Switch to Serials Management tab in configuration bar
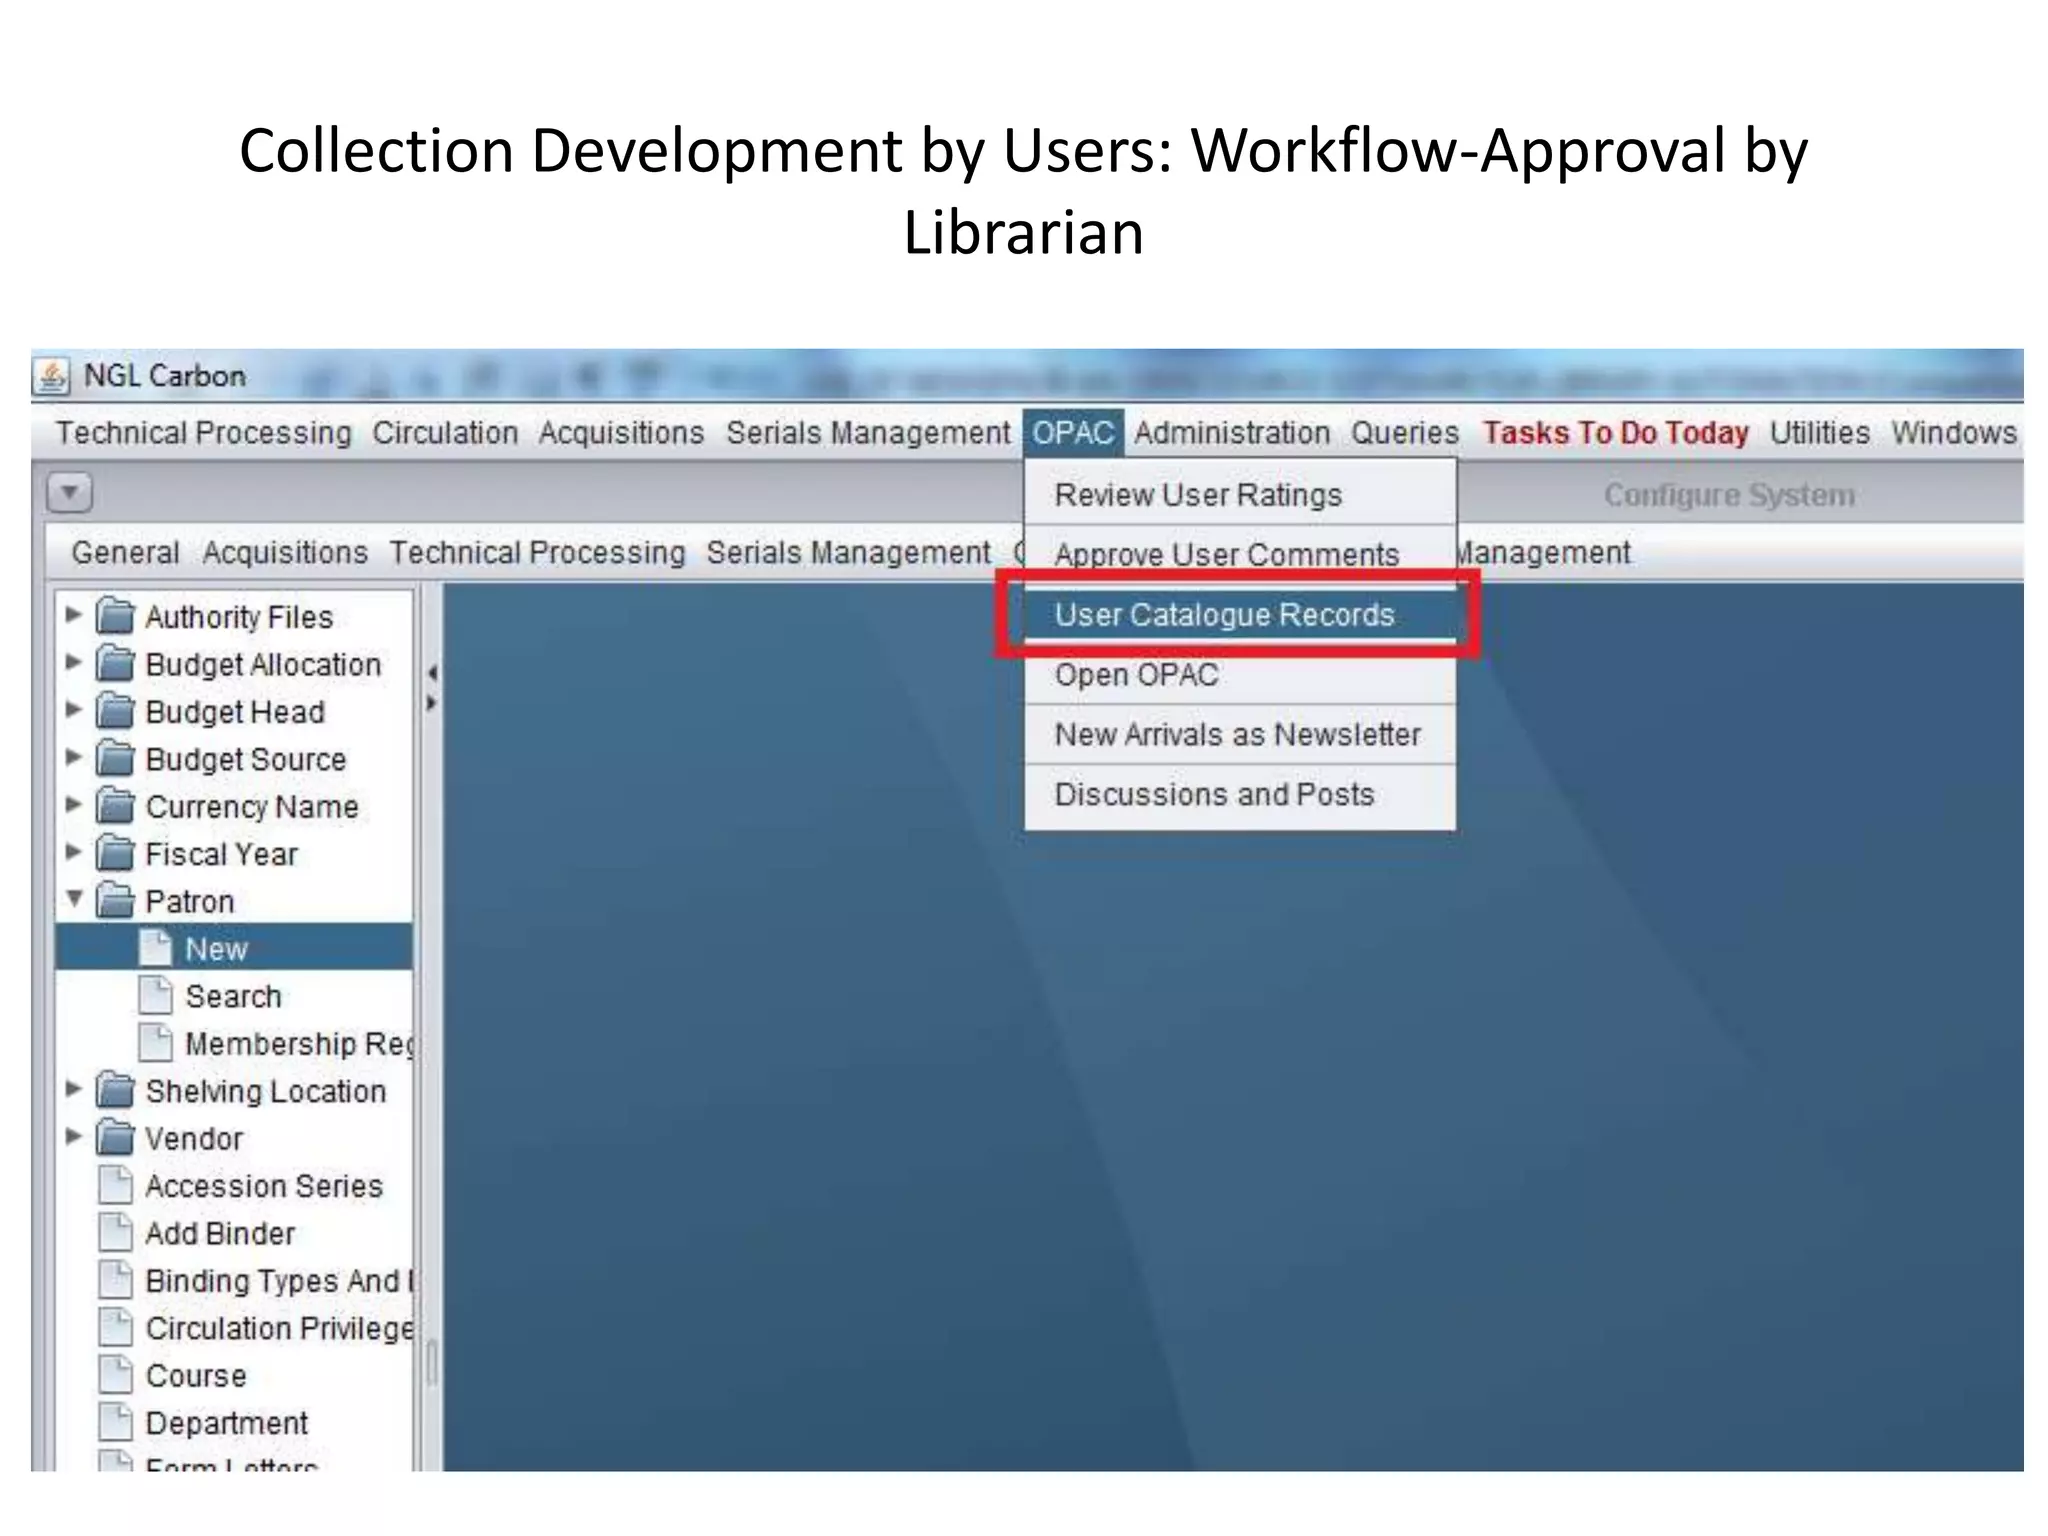 [x=848, y=553]
